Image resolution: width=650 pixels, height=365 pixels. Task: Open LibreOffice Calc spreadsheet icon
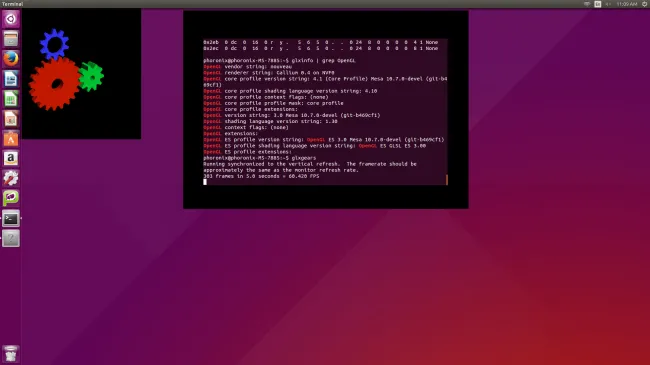(x=11, y=99)
